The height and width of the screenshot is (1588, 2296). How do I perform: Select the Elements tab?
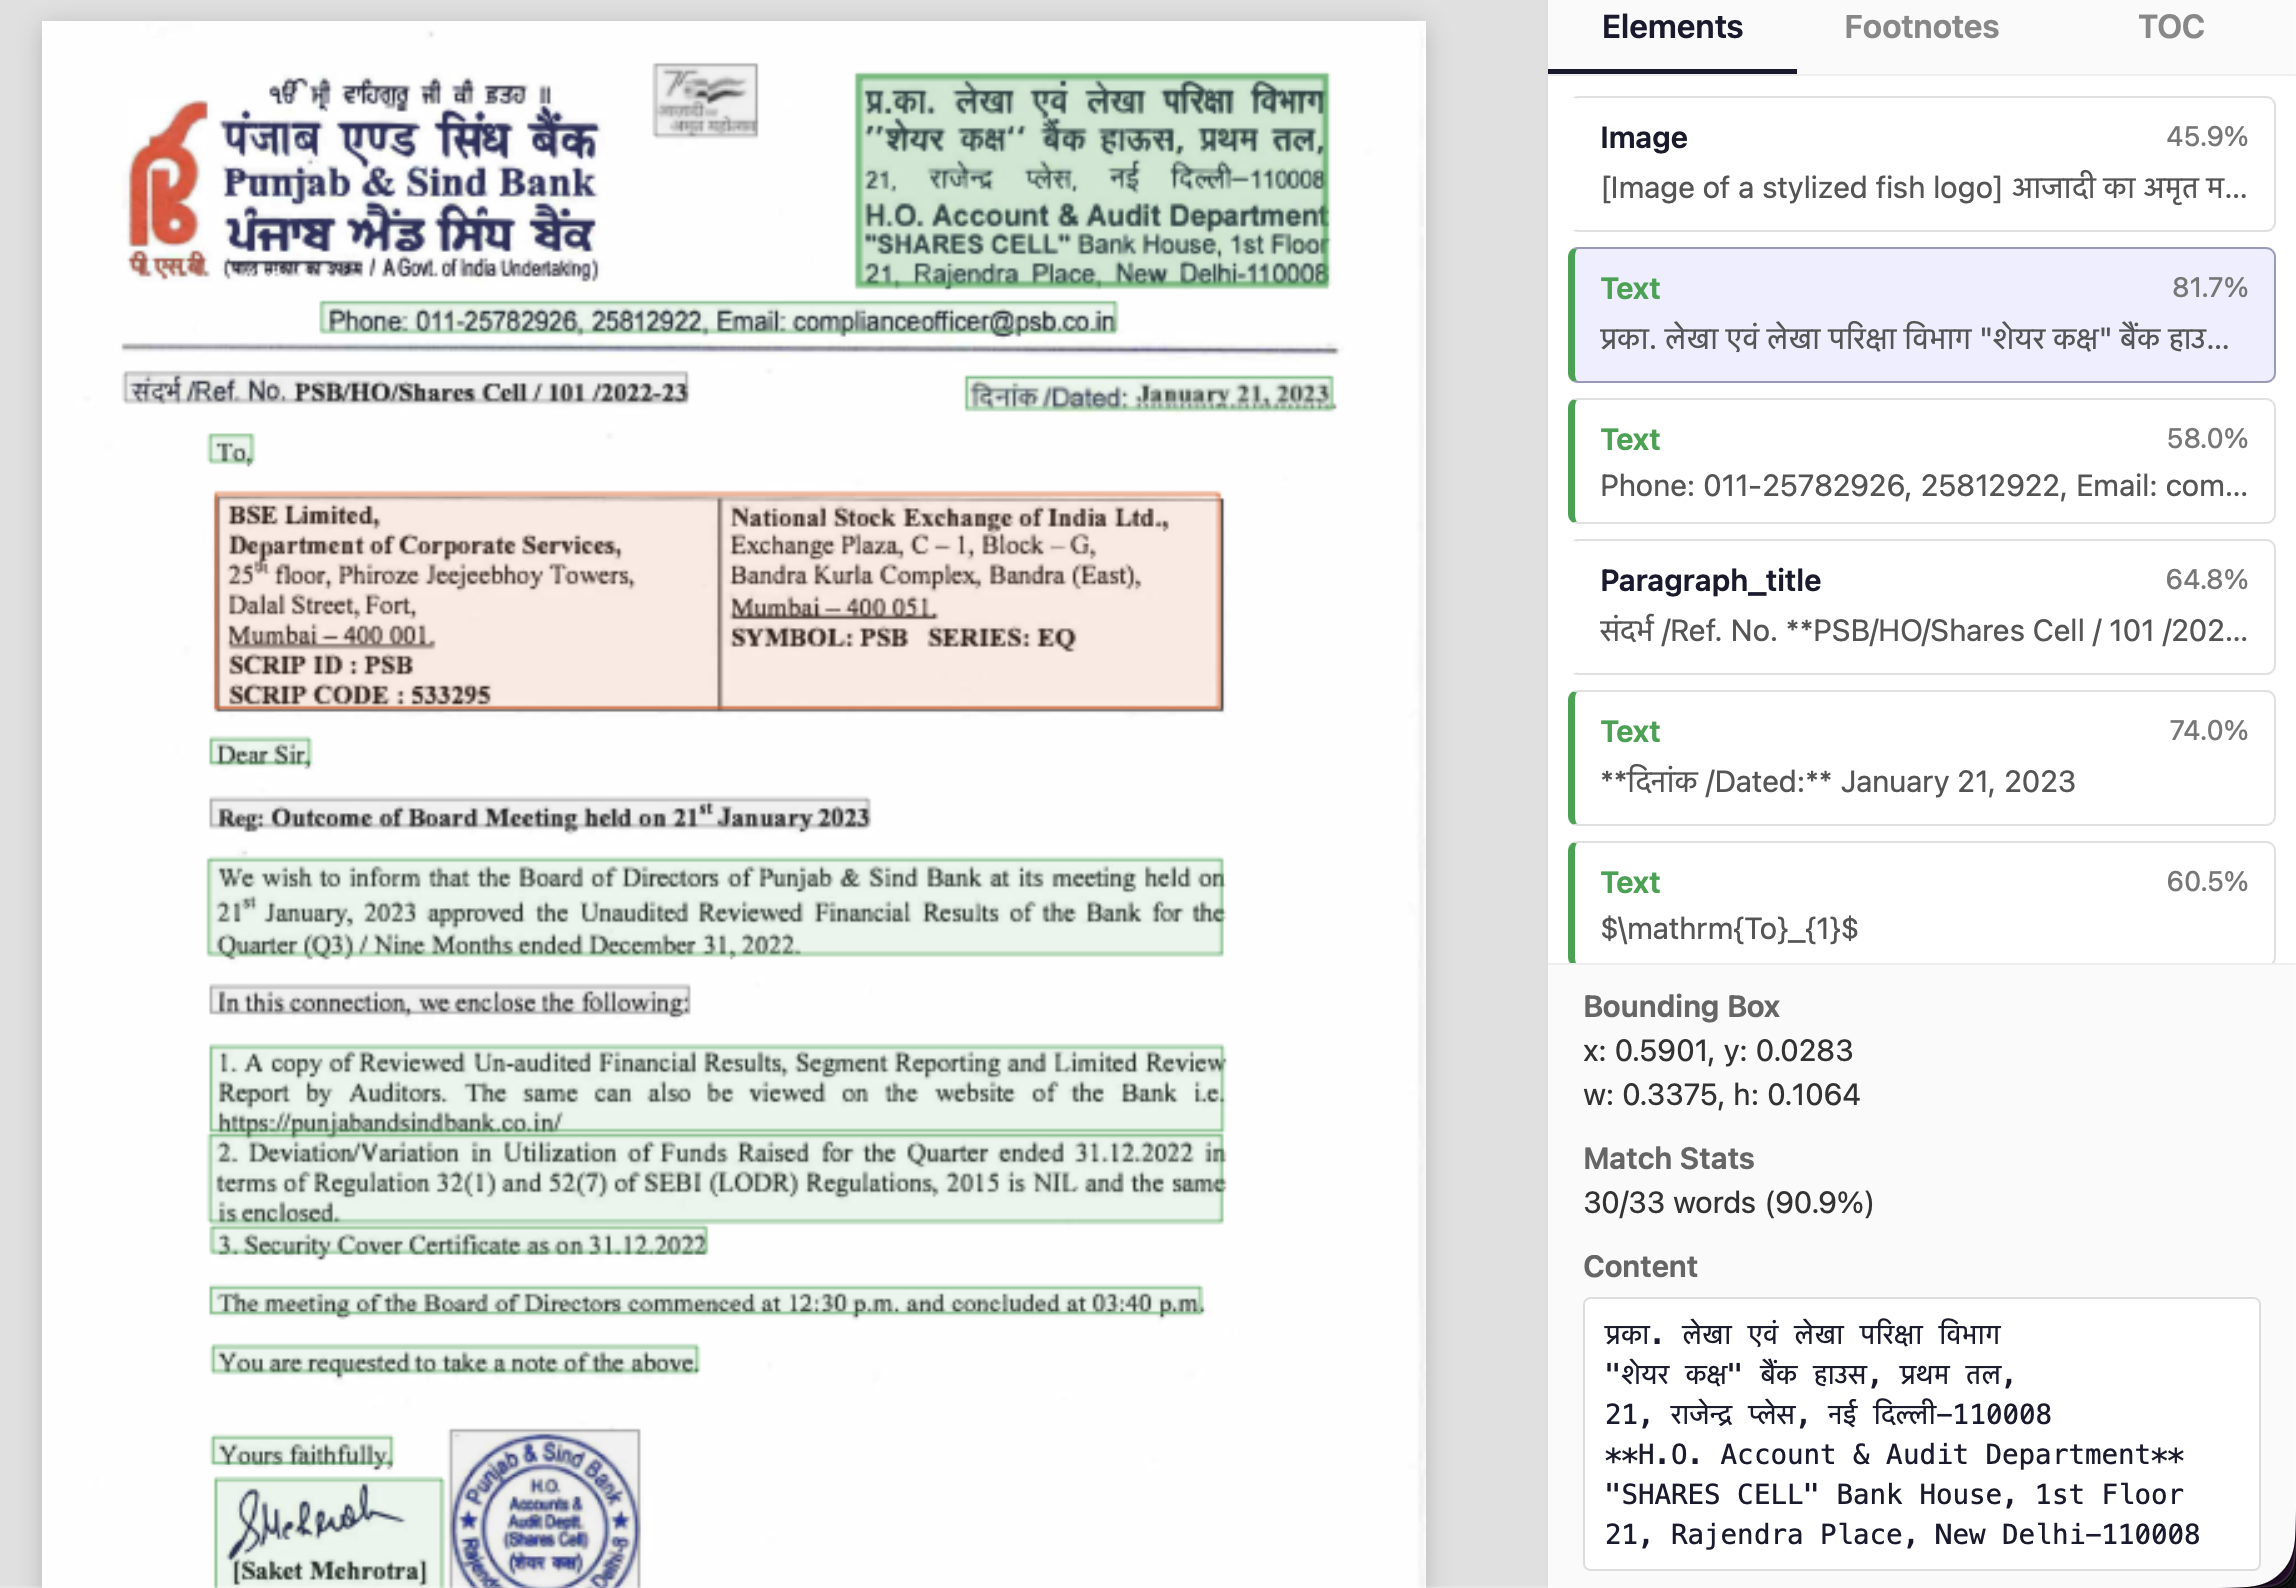click(x=1671, y=27)
